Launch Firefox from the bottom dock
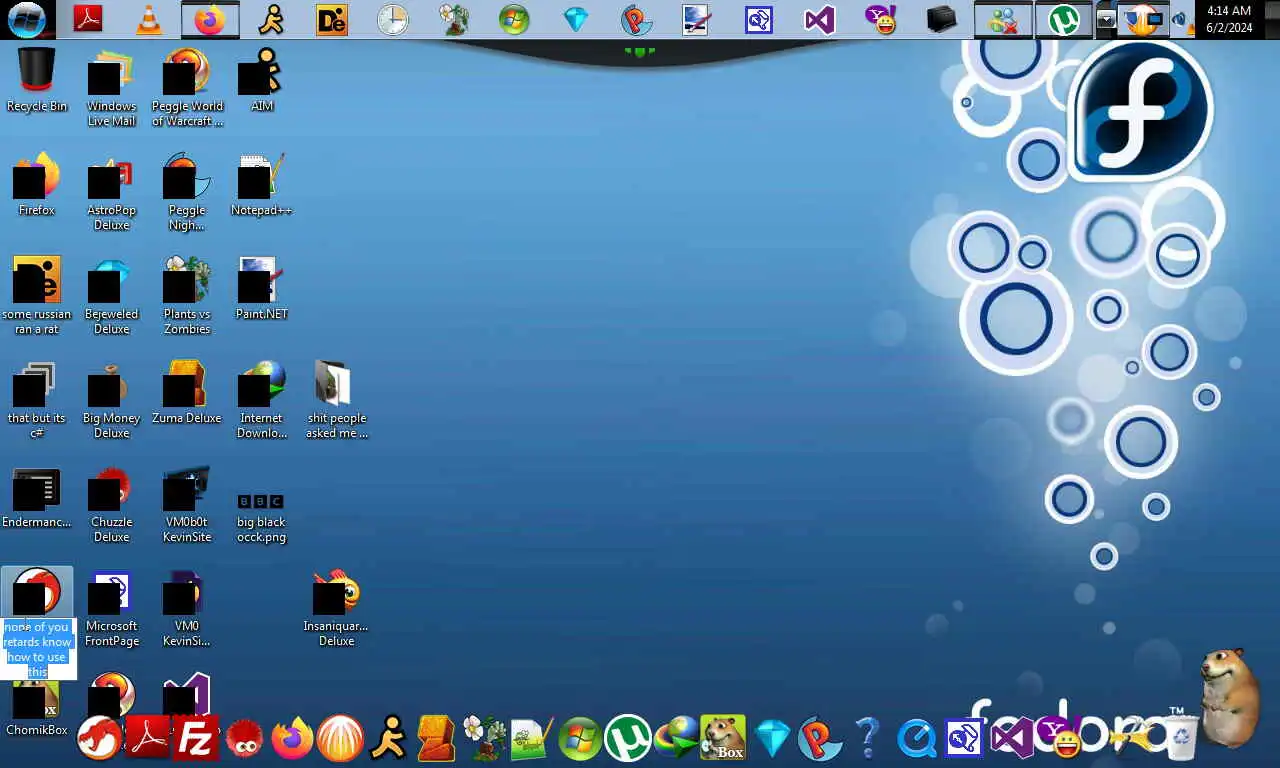The image size is (1280, 768). coord(292,740)
